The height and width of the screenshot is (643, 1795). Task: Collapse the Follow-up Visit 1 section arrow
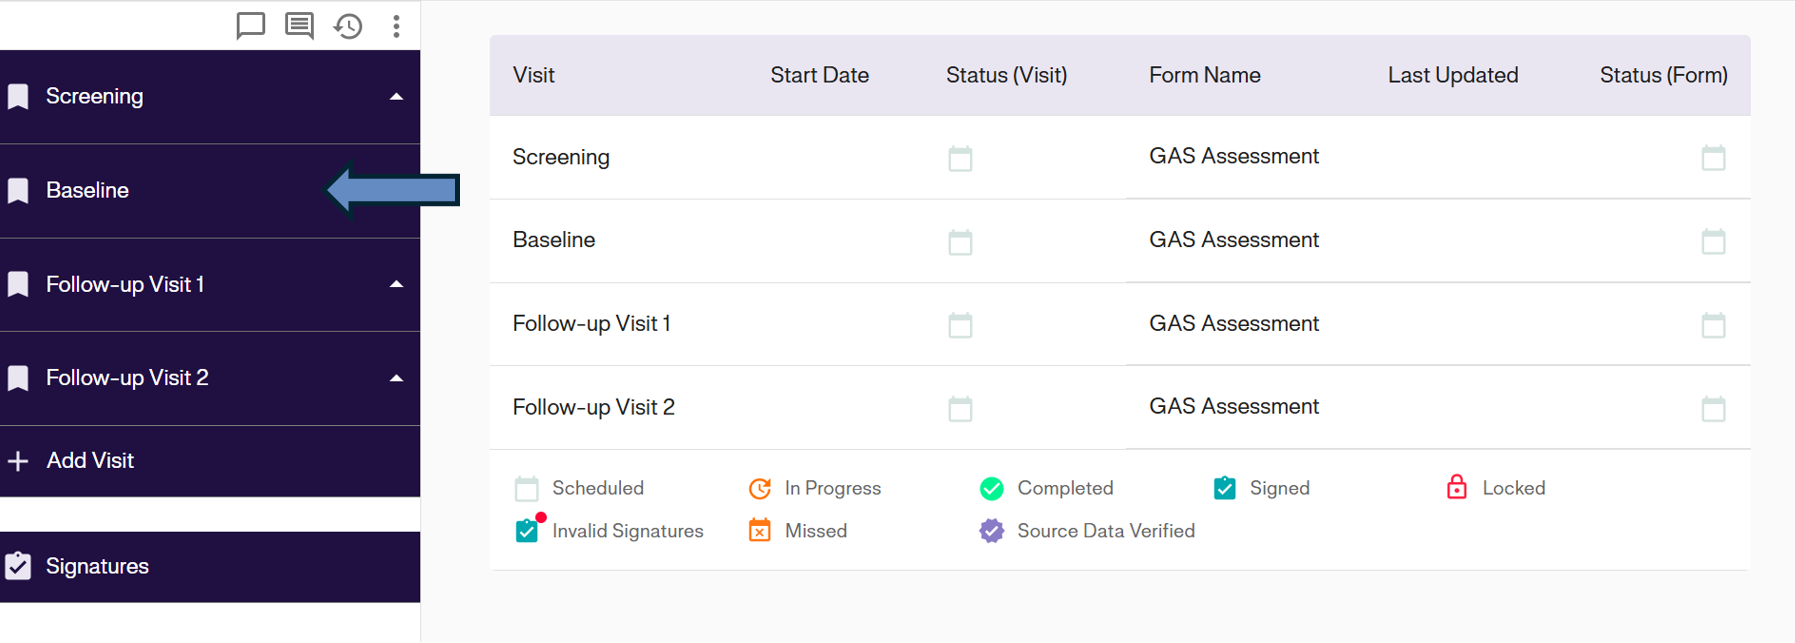(x=396, y=284)
